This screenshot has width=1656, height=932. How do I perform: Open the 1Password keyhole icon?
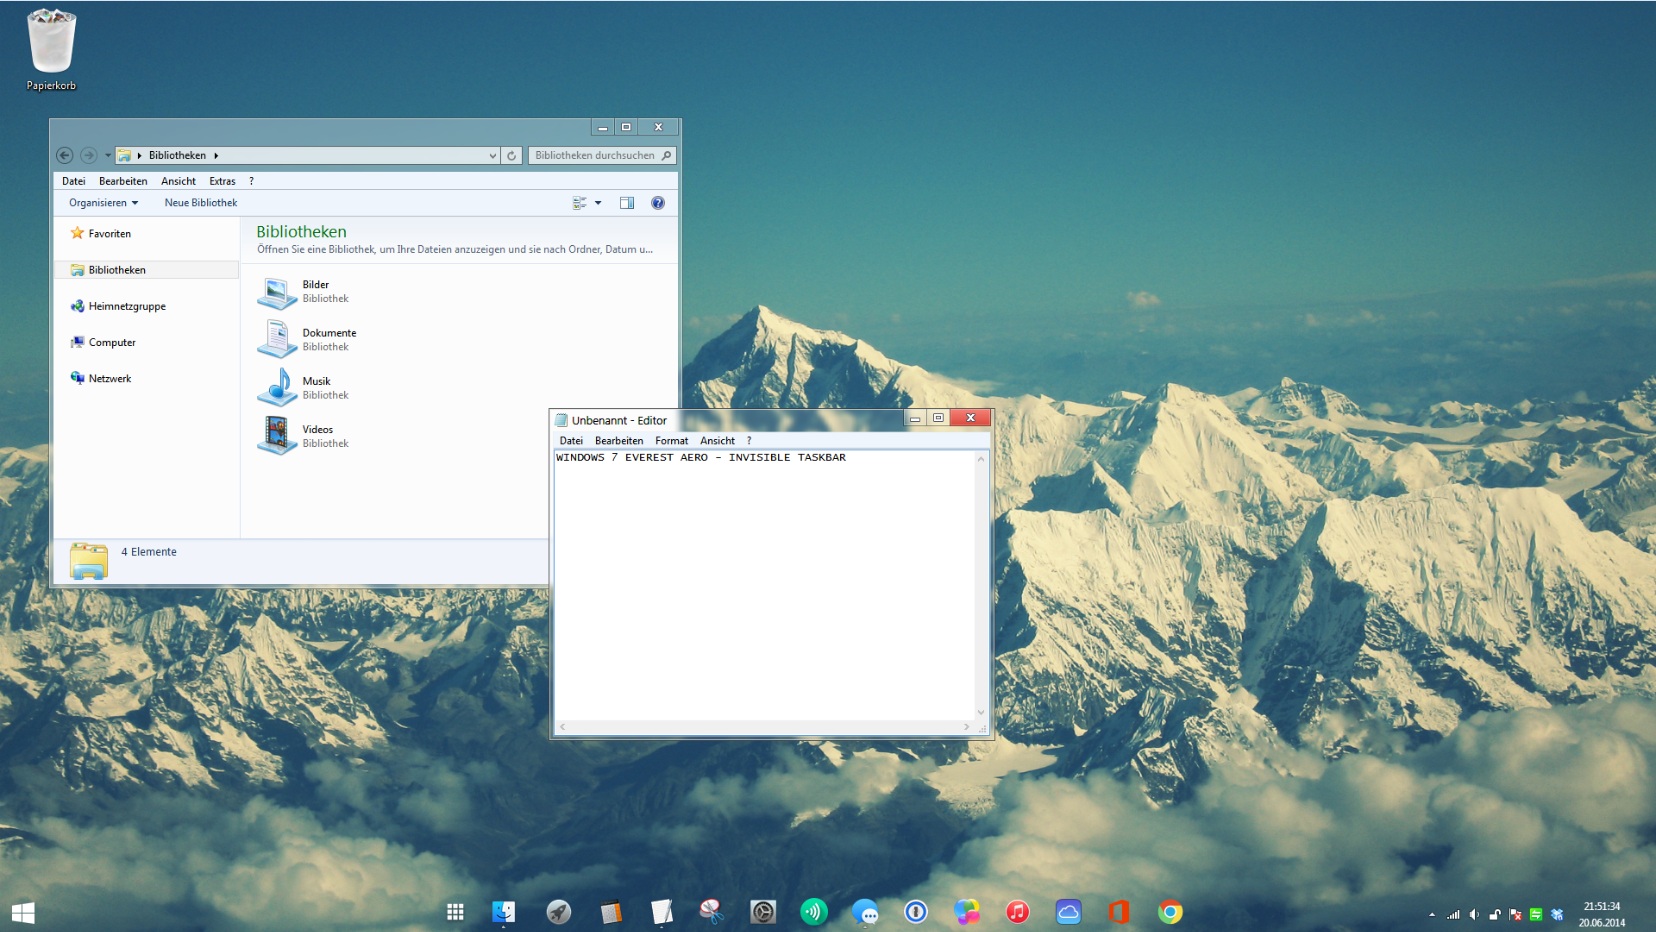point(916,911)
